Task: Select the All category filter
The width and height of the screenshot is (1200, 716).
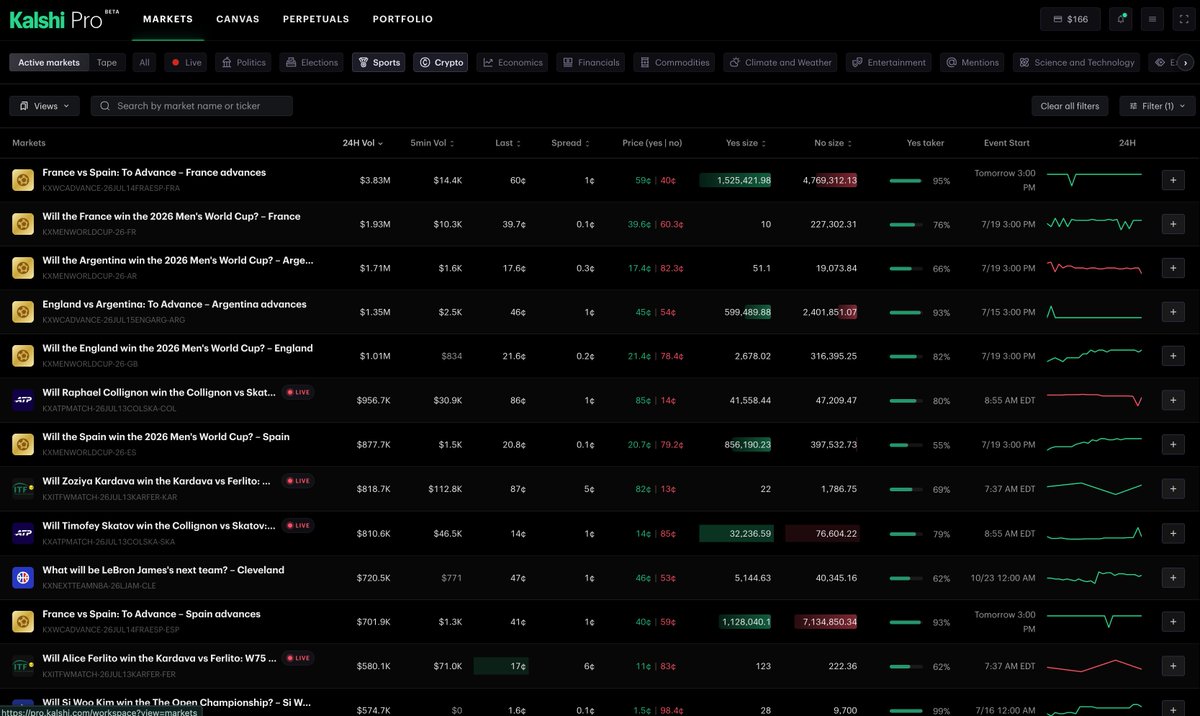Action: [x=145, y=62]
